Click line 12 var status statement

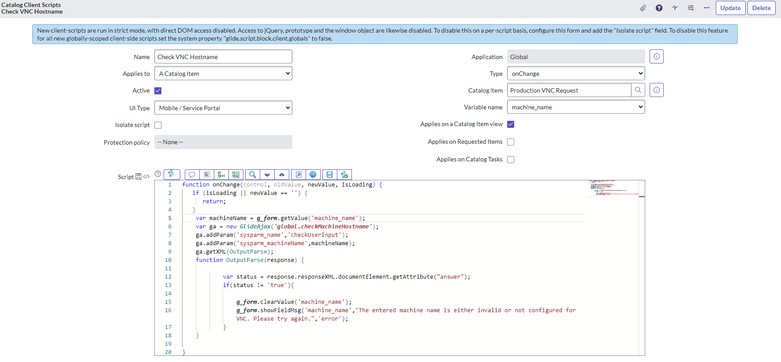[x=346, y=276]
